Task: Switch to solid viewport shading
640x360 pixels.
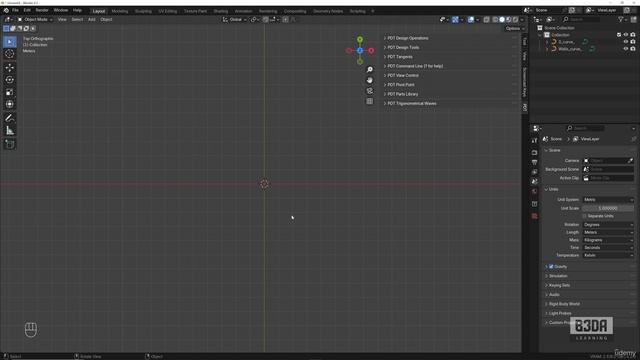Action: pyautogui.click(x=502, y=20)
